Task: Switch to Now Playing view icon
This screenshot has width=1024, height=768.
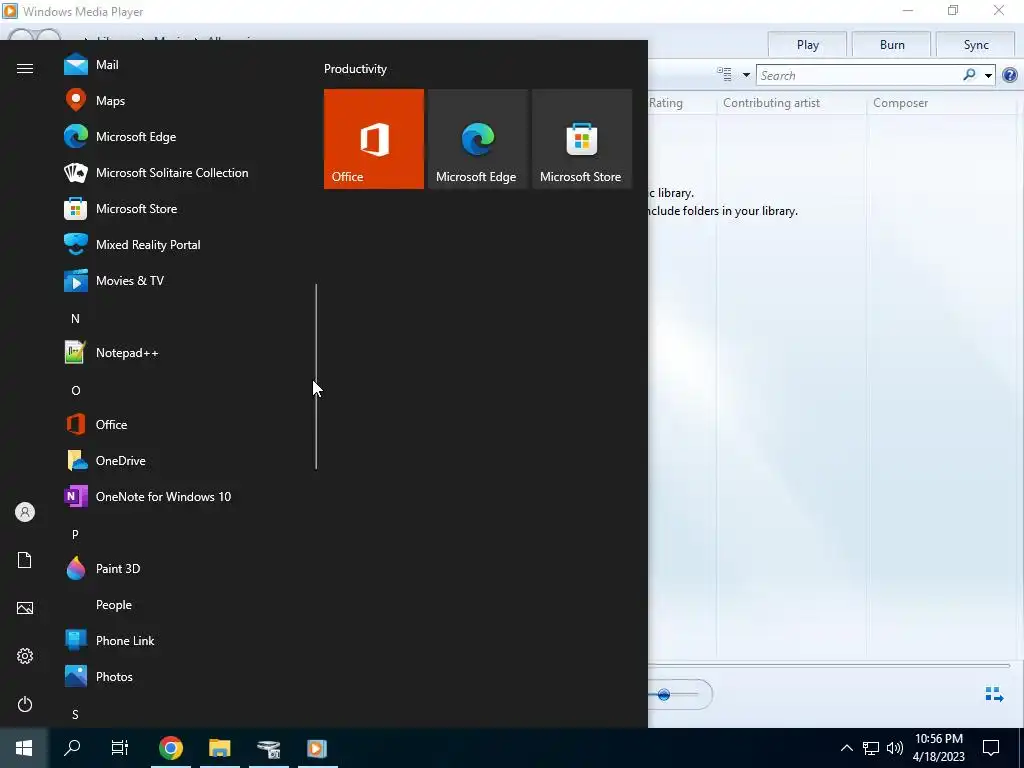Action: [994, 695]
